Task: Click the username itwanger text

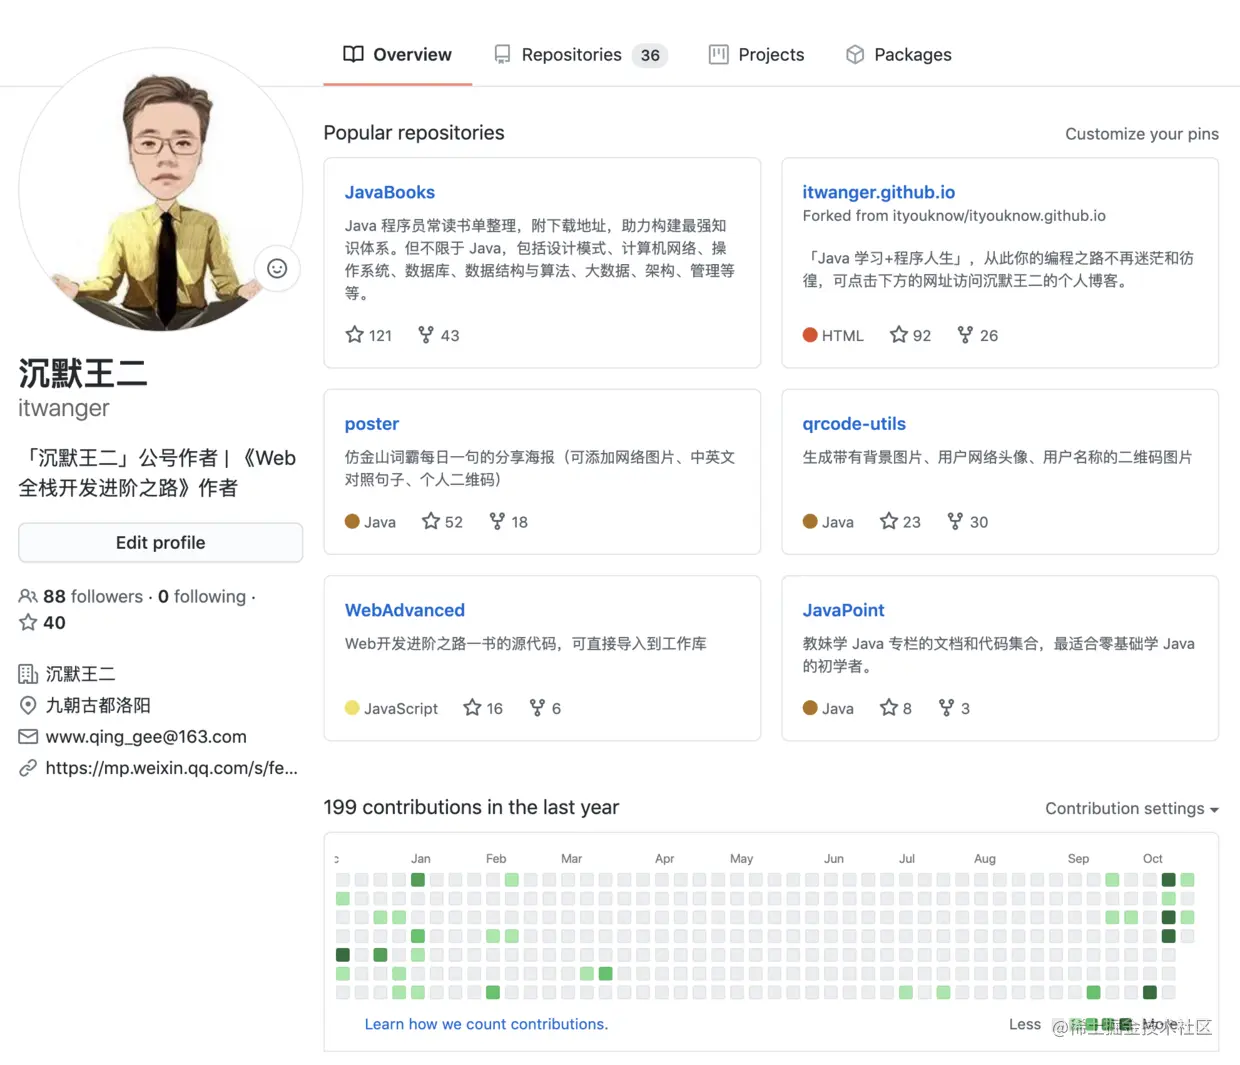Action: pos(64,408)
